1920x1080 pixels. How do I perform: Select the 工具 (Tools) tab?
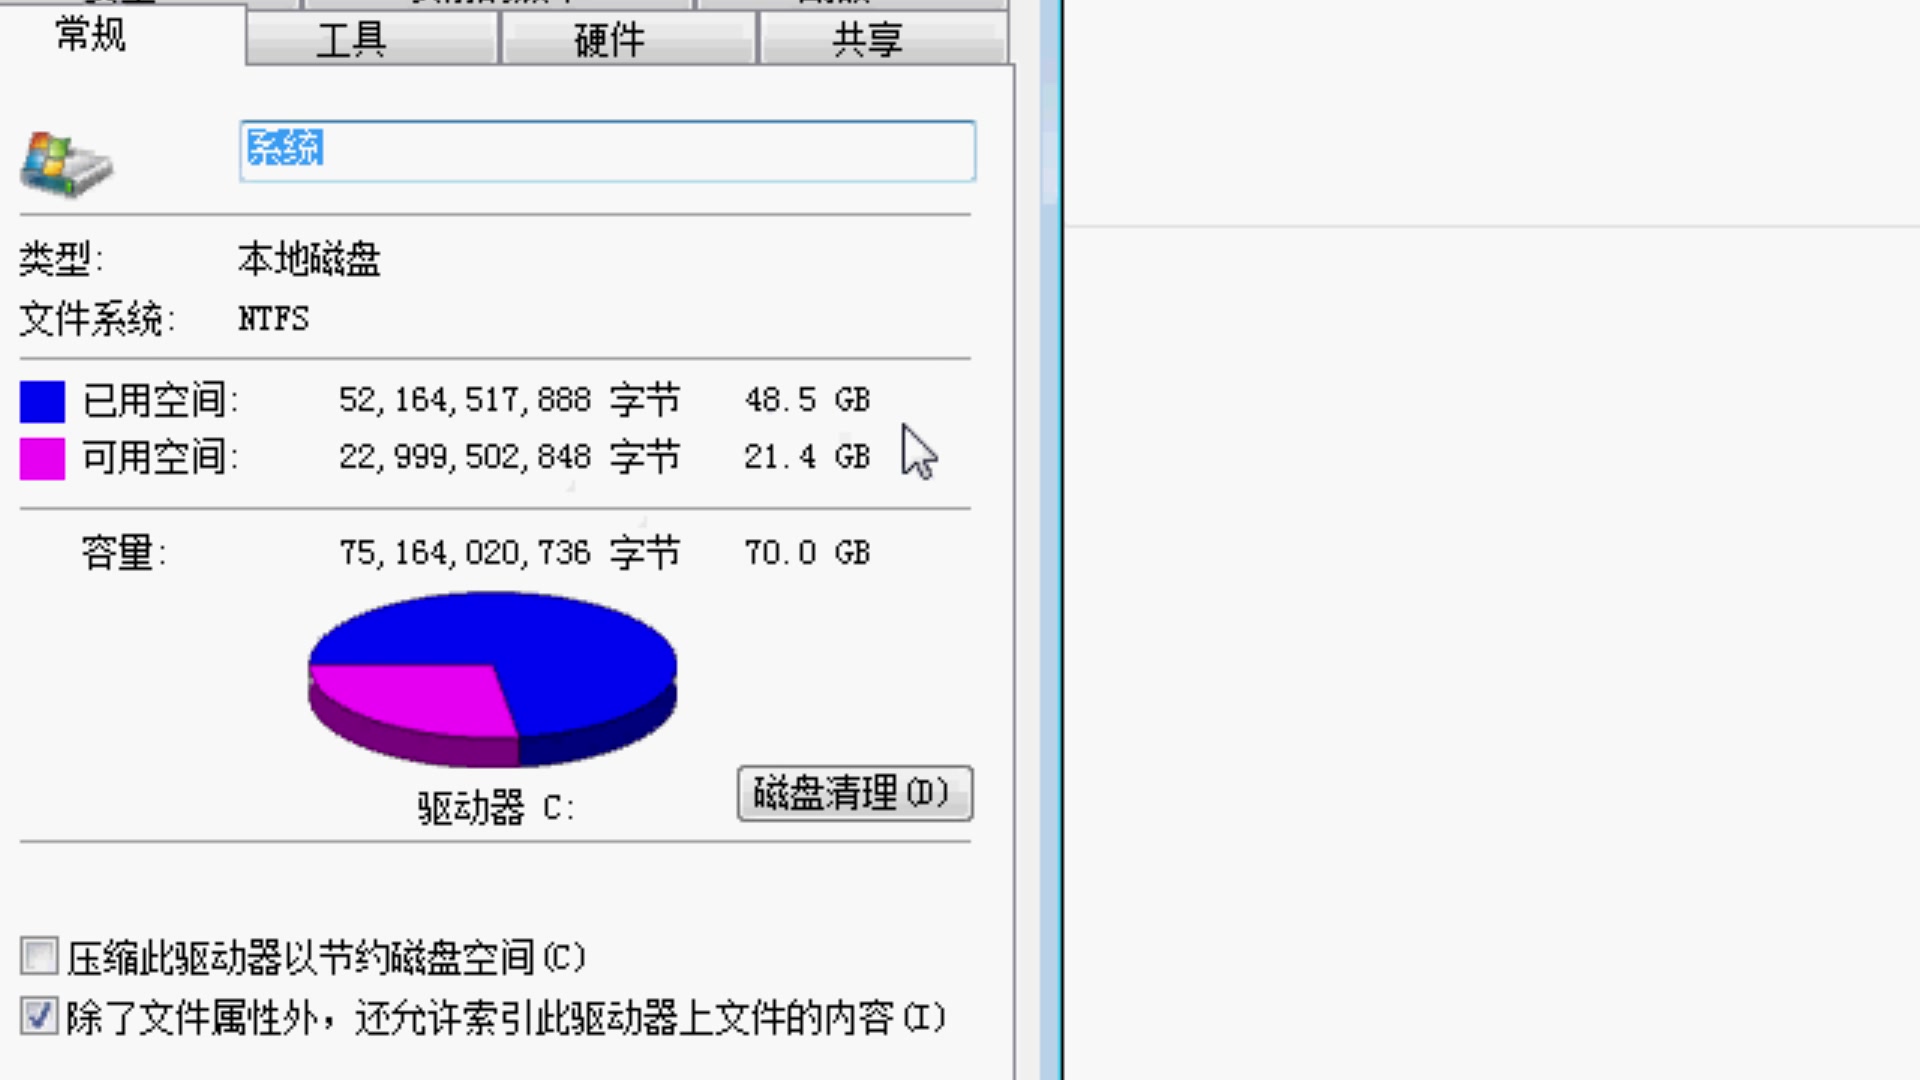[351, 38]
